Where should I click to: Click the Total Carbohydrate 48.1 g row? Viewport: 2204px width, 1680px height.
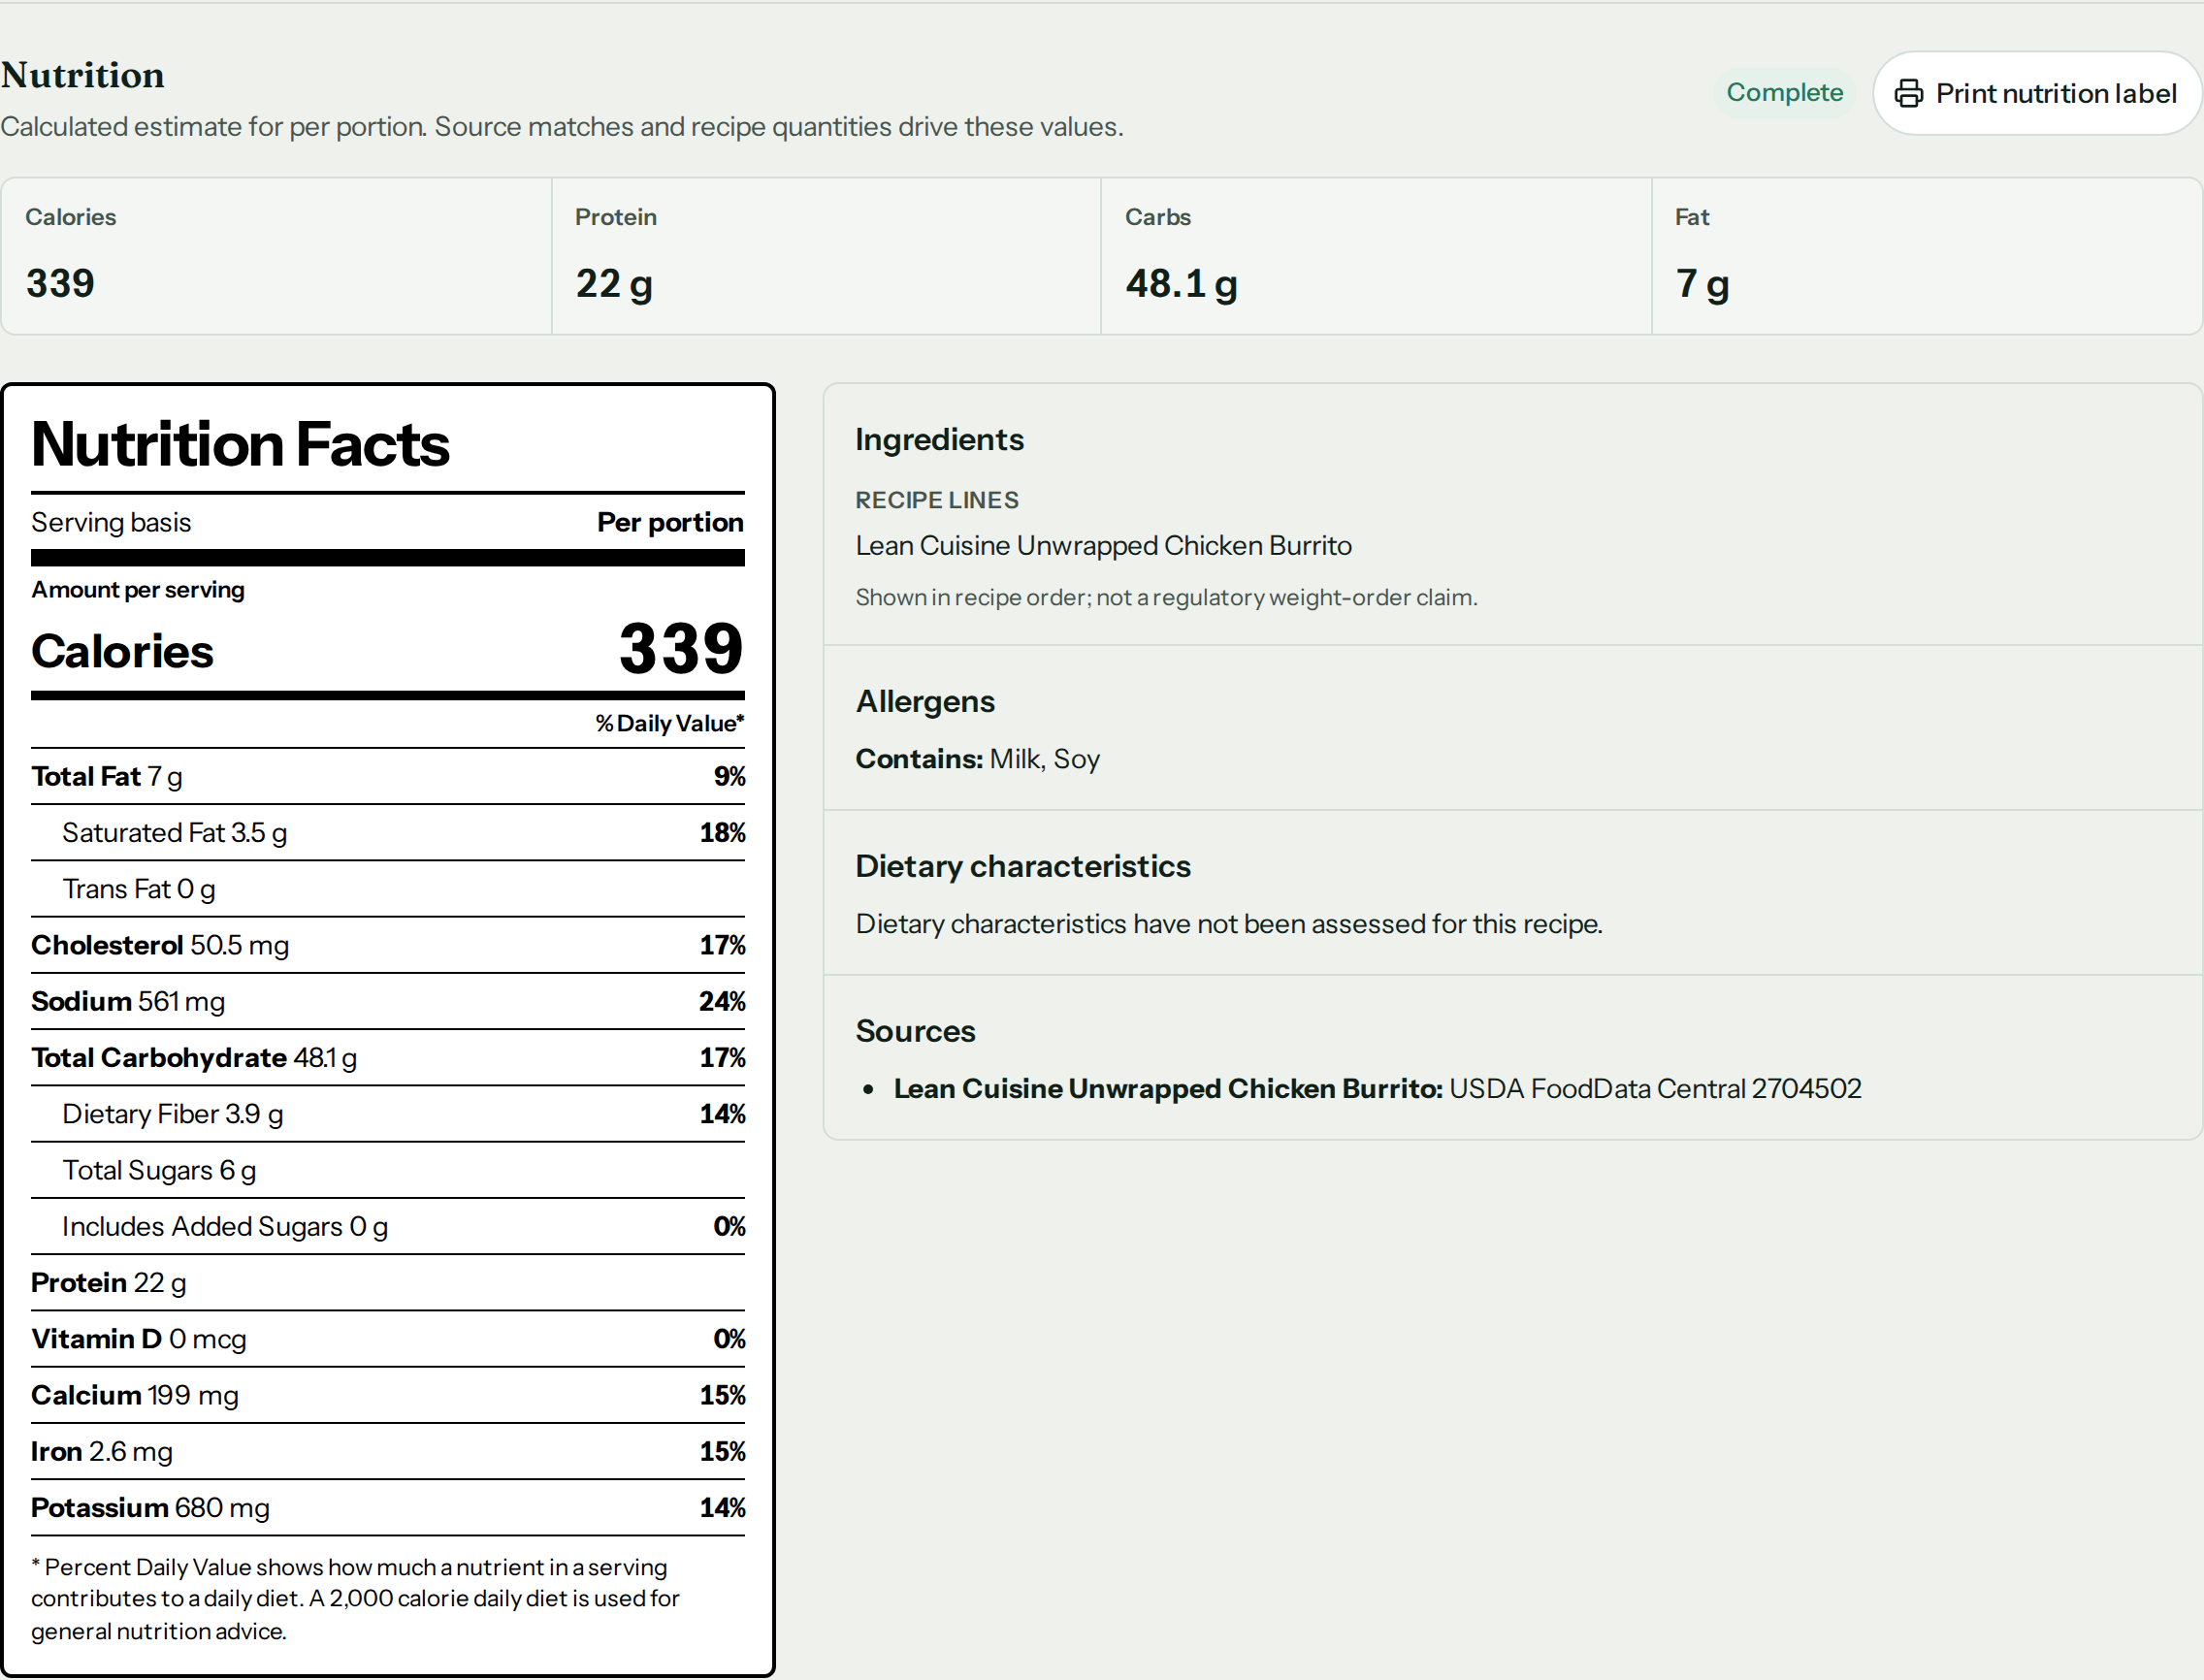coord(388,1057)
